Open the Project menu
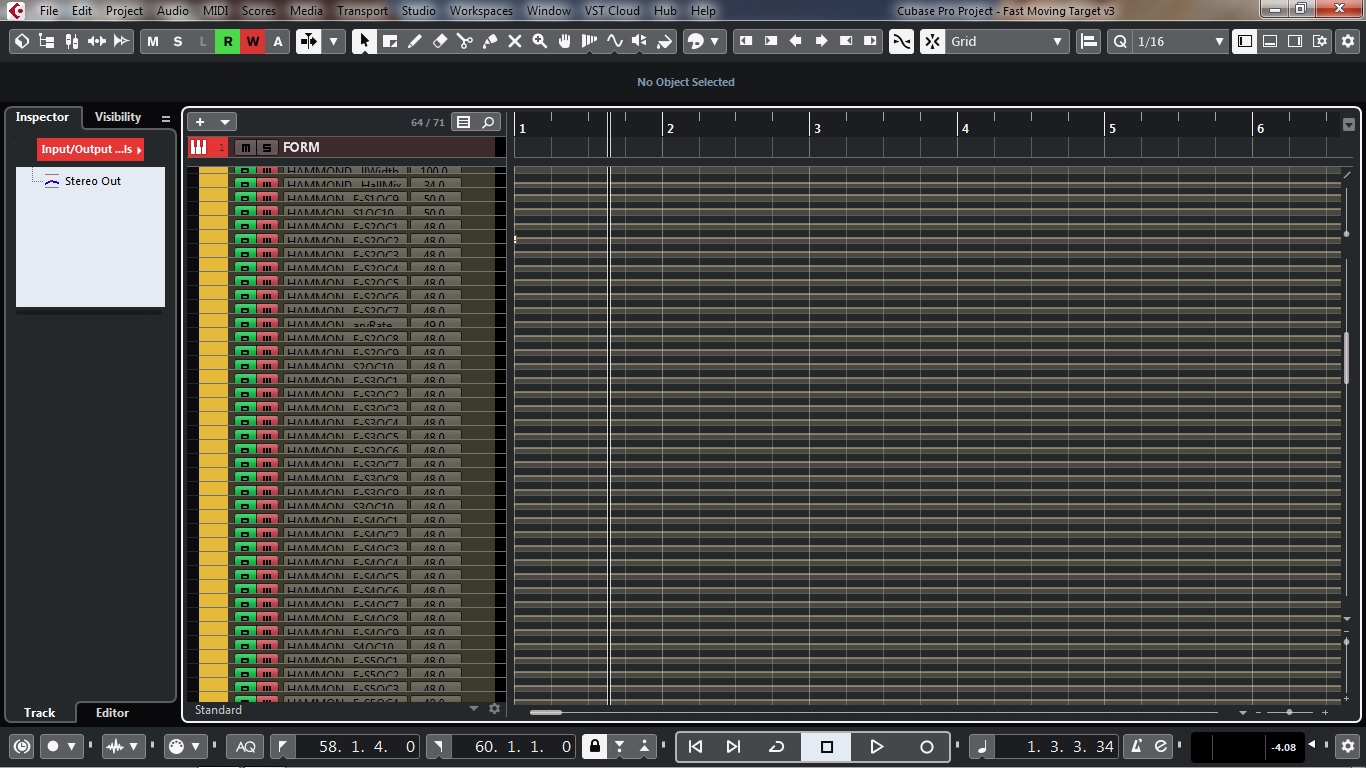The height and width of the screenshot is (768, 1366). (x=124, y=10)
